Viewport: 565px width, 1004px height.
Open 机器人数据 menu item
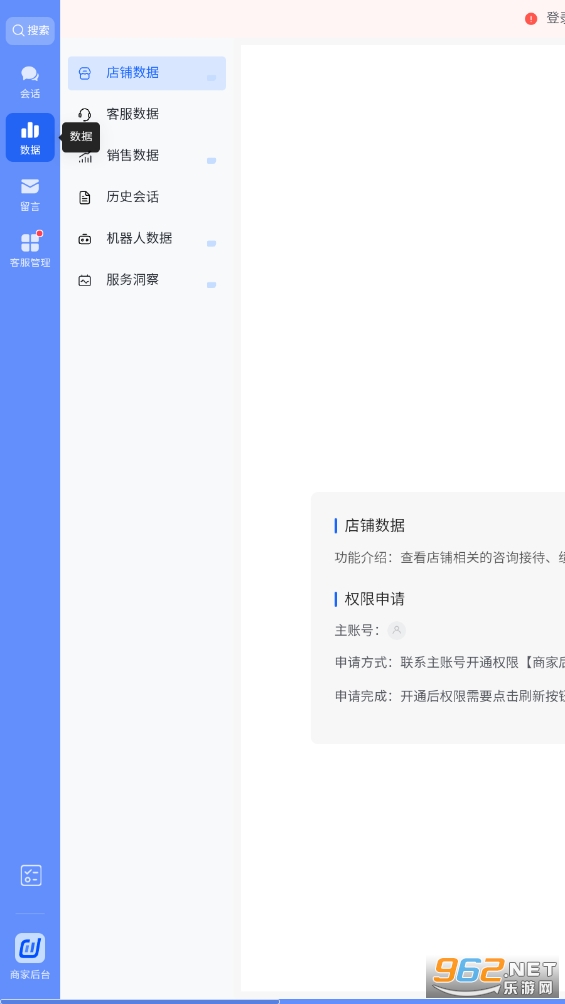[x=147, y=239]
